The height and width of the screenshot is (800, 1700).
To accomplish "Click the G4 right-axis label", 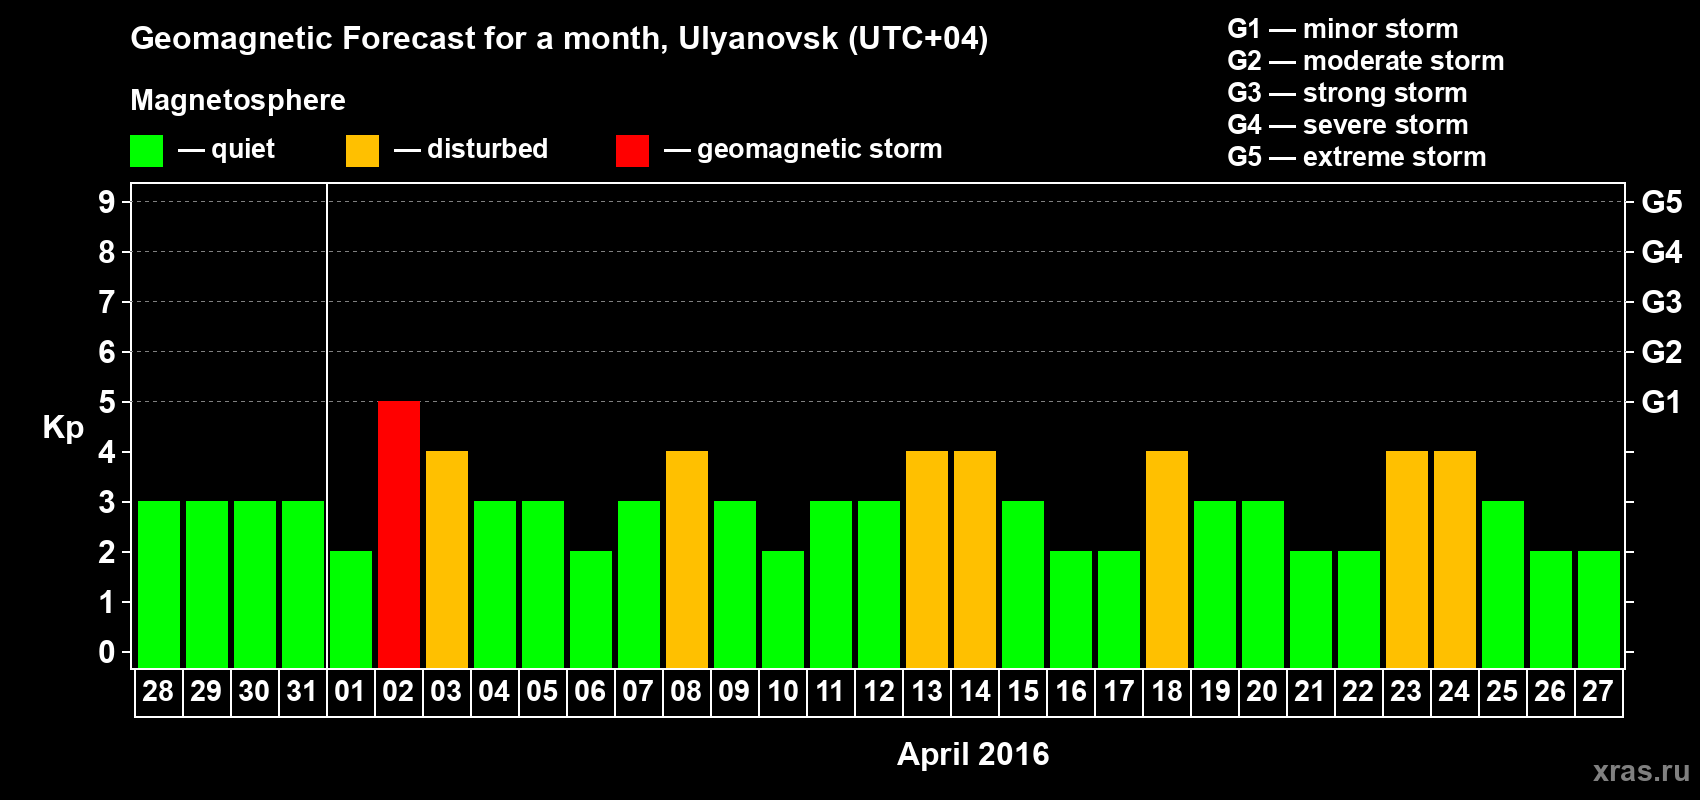I will [1662, 252].
